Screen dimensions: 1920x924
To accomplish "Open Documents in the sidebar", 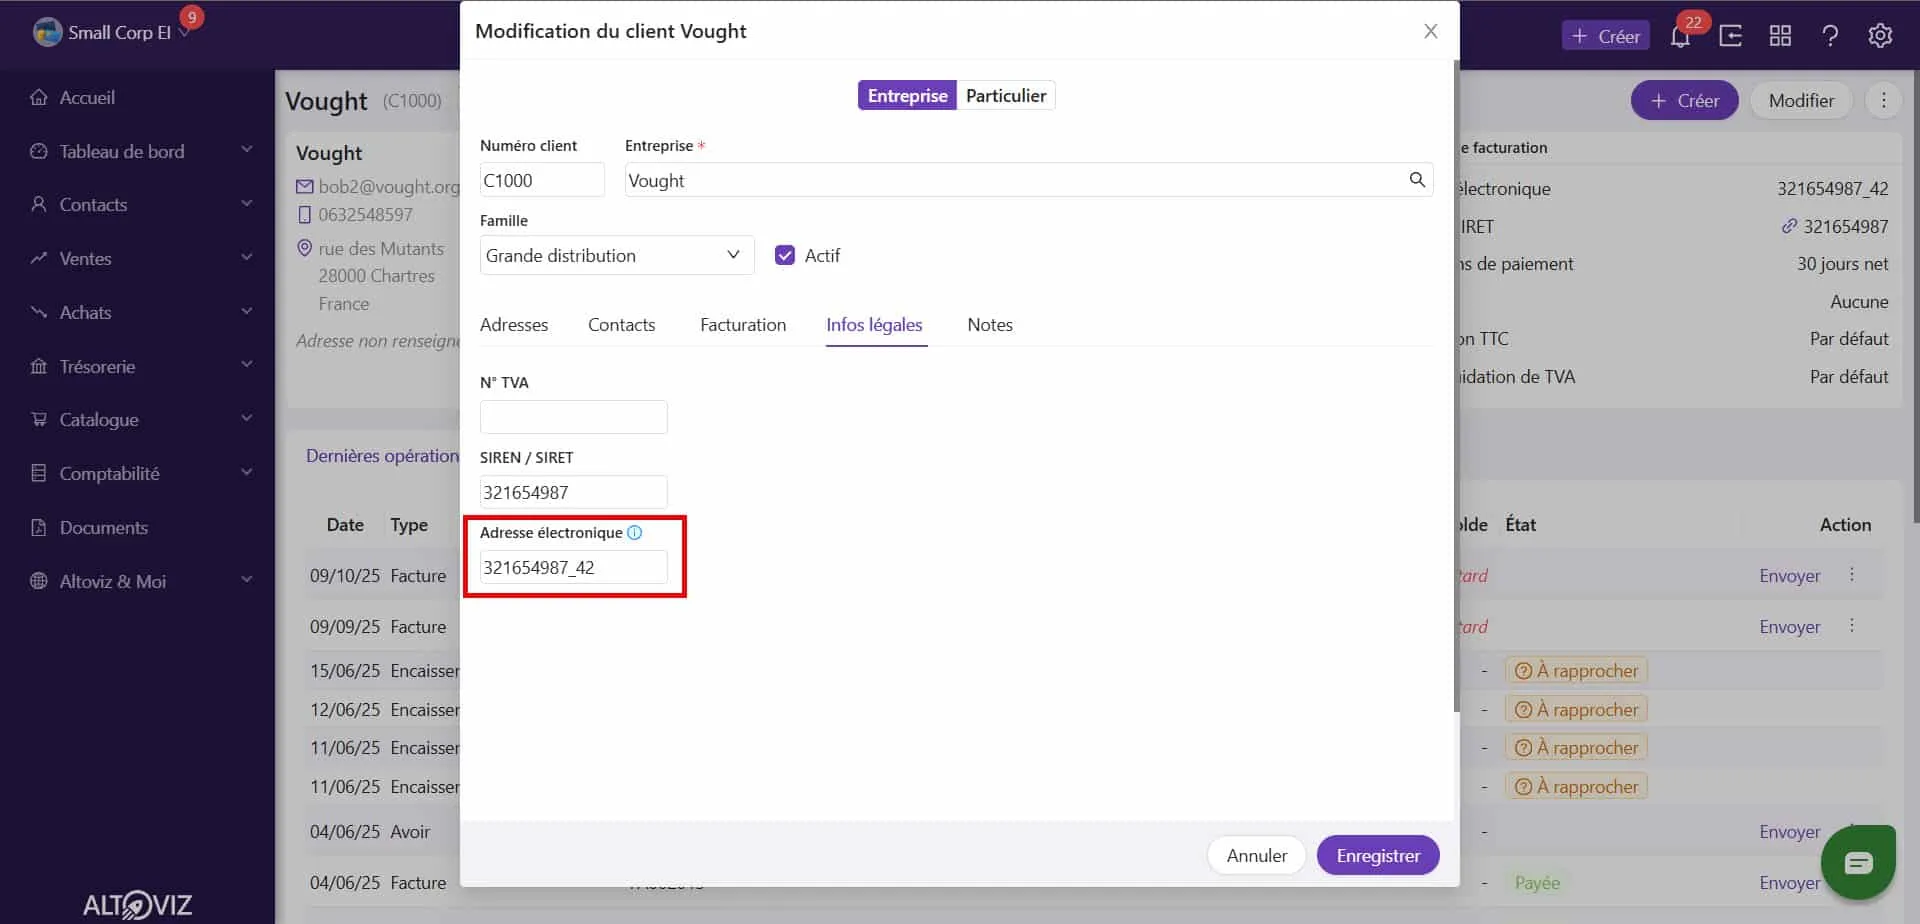I will pyautogui.click(x=103, y=527).
